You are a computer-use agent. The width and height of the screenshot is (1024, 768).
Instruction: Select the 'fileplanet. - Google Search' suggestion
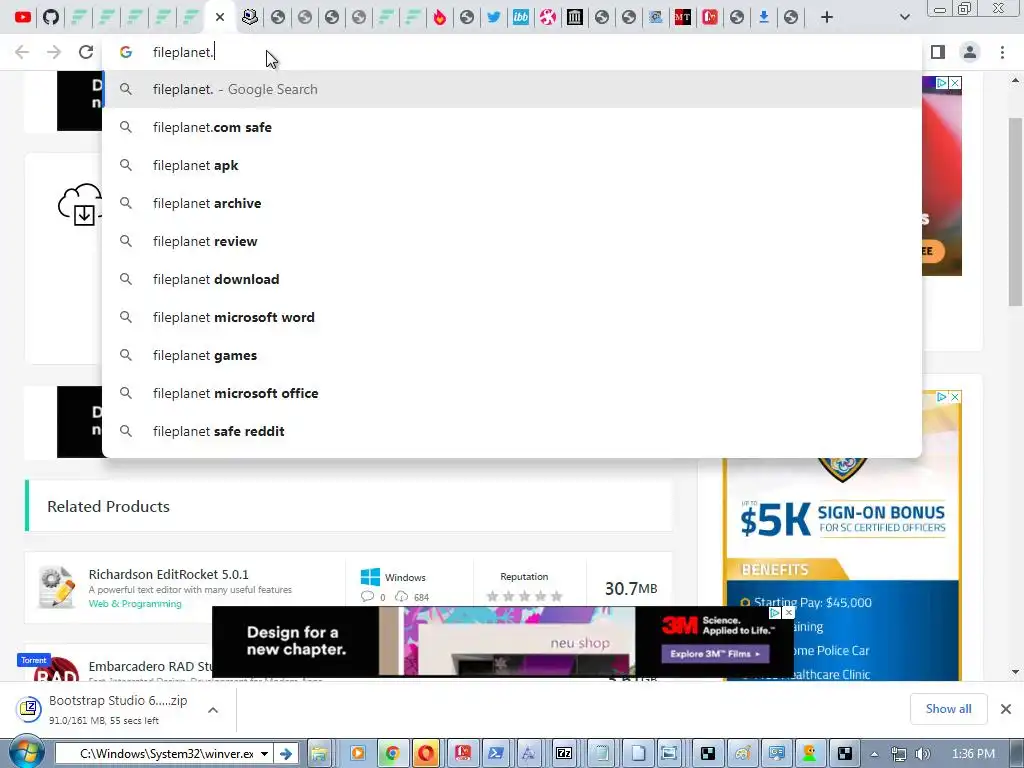(x=512, y=89)
